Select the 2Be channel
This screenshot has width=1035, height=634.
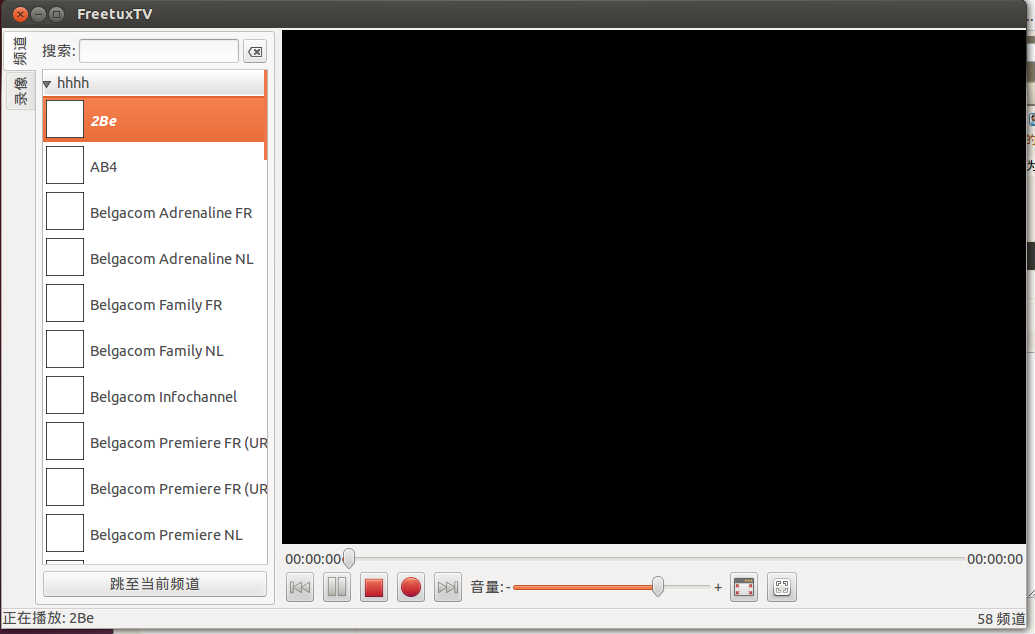point(153,120)
